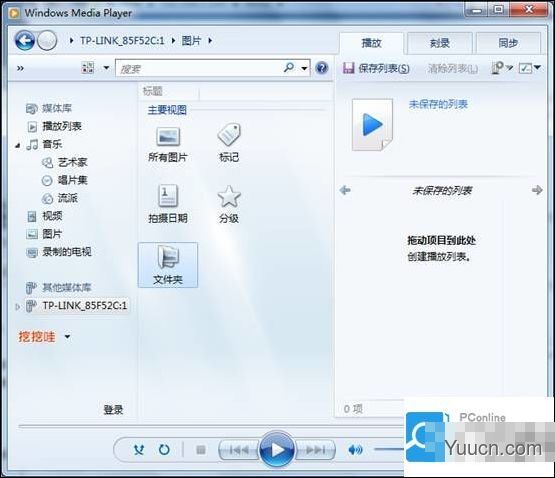The height and width of the screenshot is (478, 555).
Task: Click 清除列表 to clear the list
Action: tap(453, 68)
